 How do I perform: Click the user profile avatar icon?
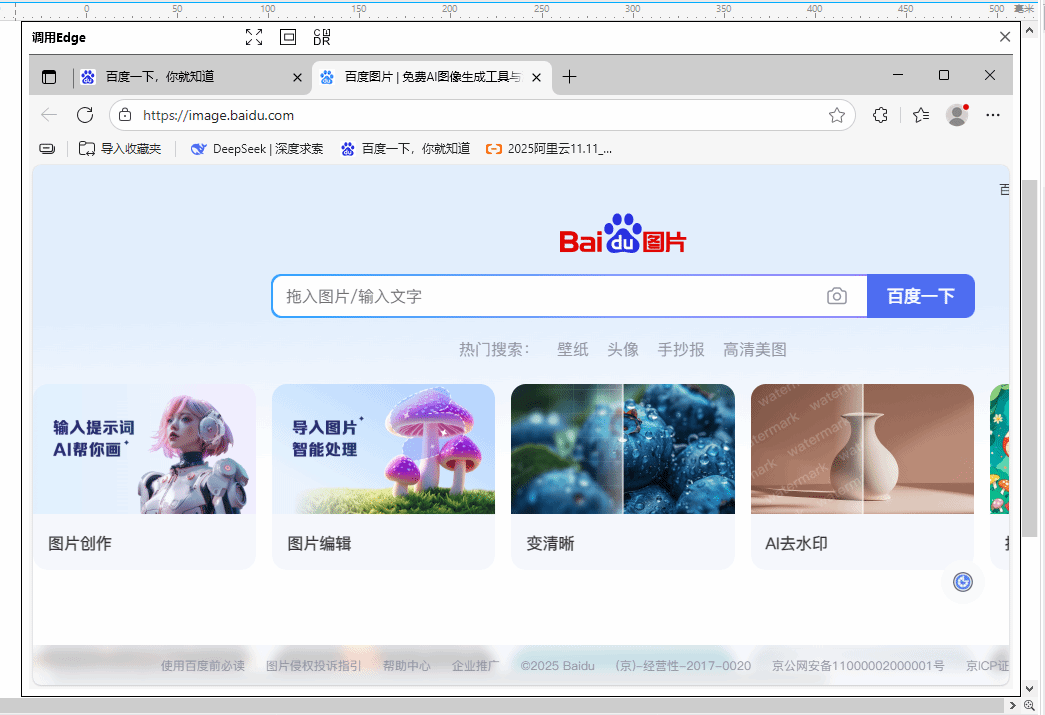pos(957,115)
